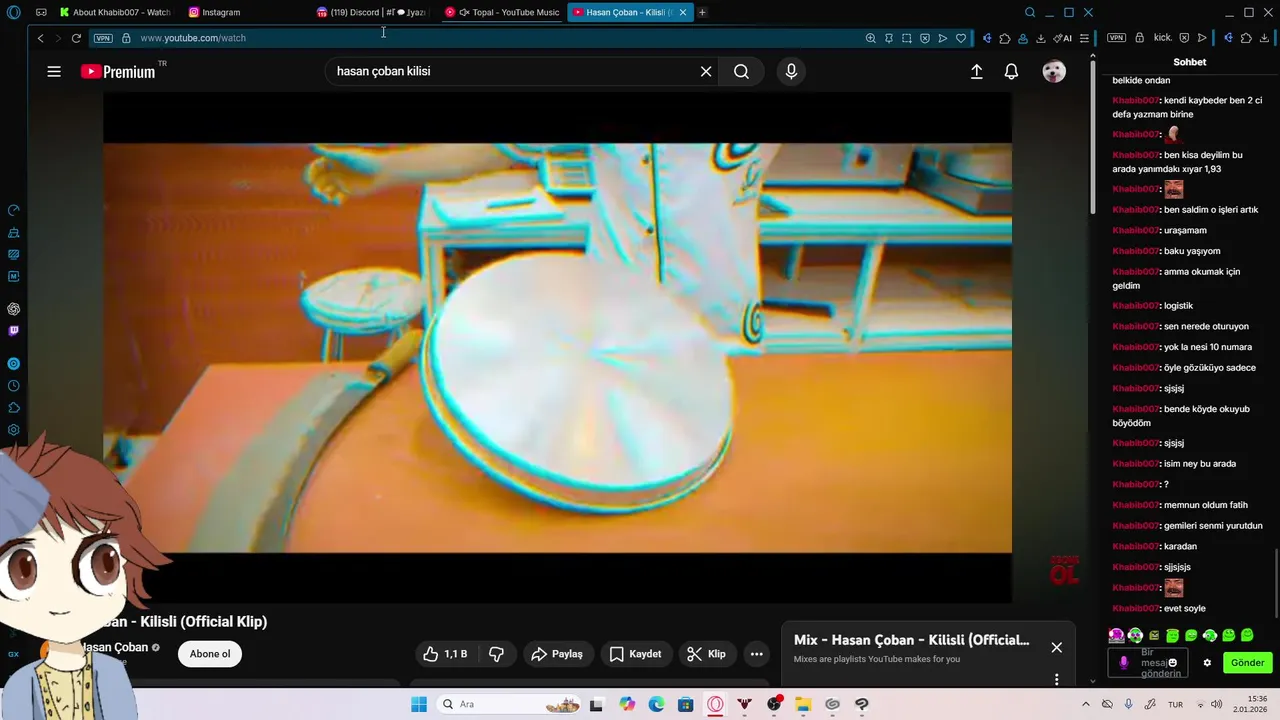Open chat settings gear in Kick chat
The height and width of the screenshot is (720, 1280).
tap(1207, 663)
